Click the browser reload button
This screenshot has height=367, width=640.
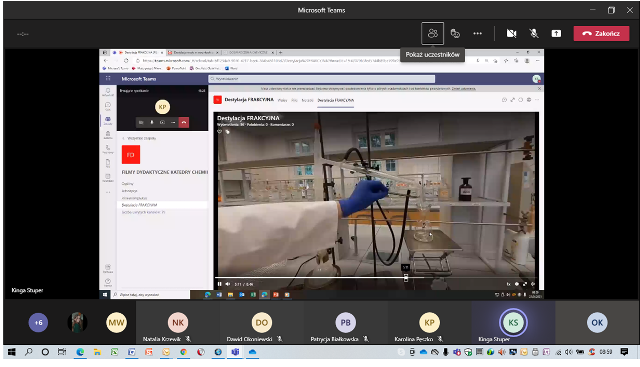point(126,60)
